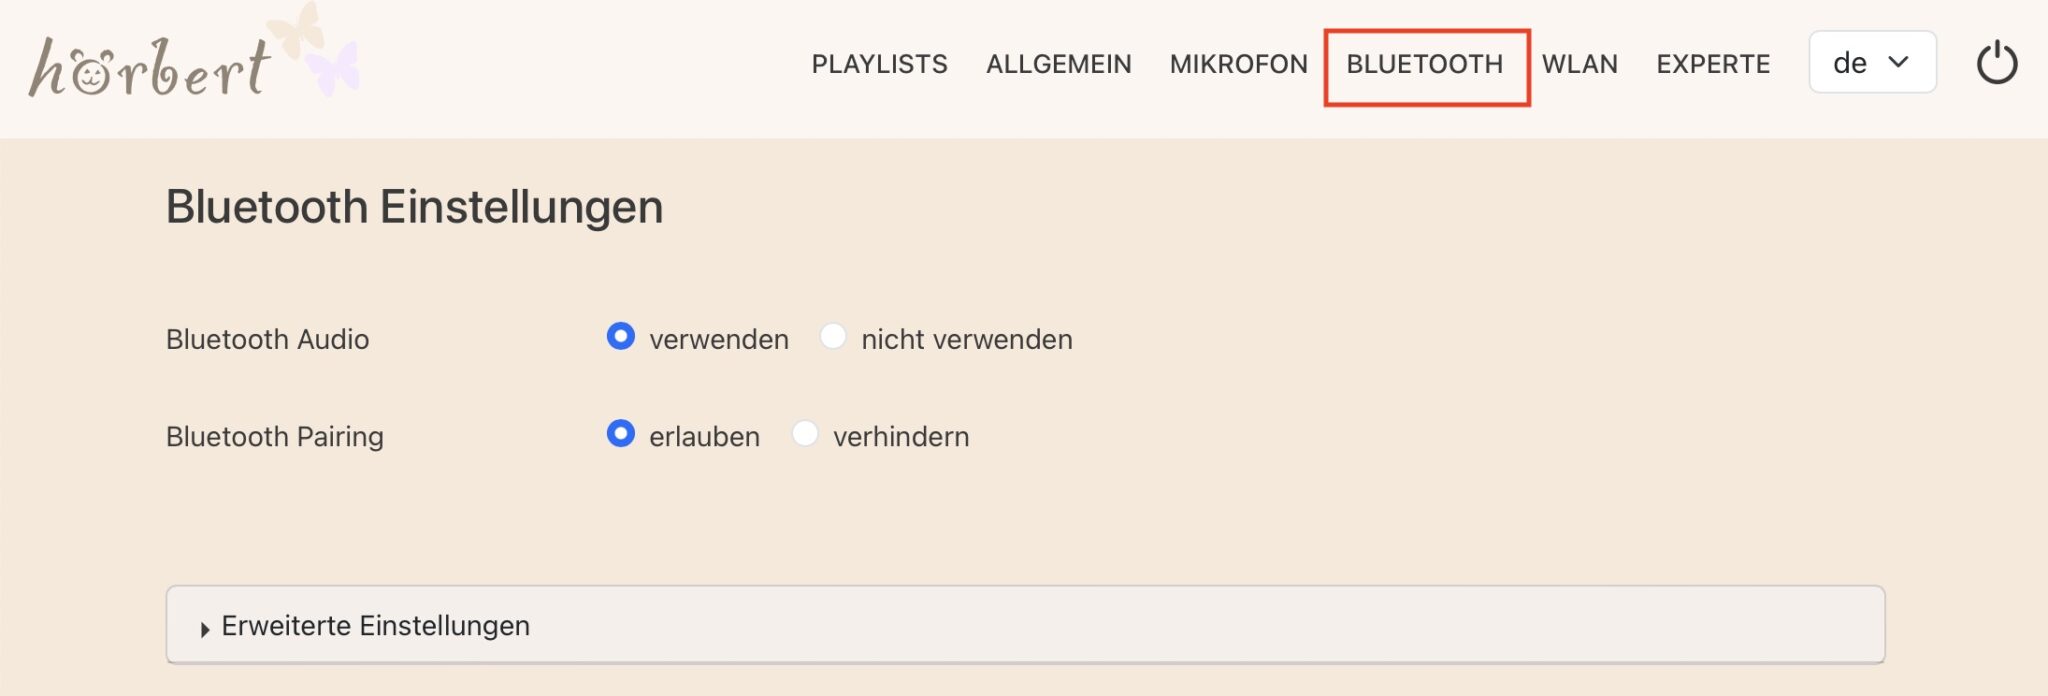This screenshot has width=2048, height=696.
Task: Choose verhindern for Bluetooth Pairing
Action: pos(805,434)
